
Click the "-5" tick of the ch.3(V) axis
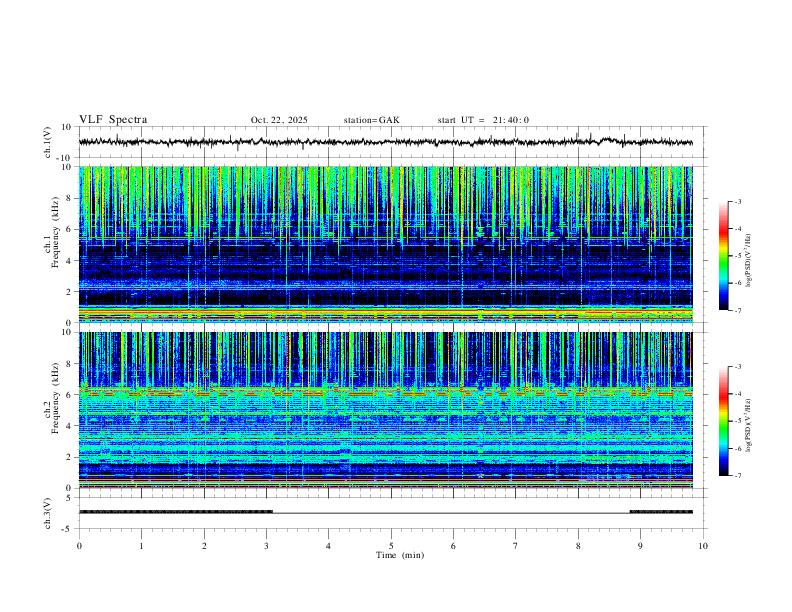(x=68, y=529)
